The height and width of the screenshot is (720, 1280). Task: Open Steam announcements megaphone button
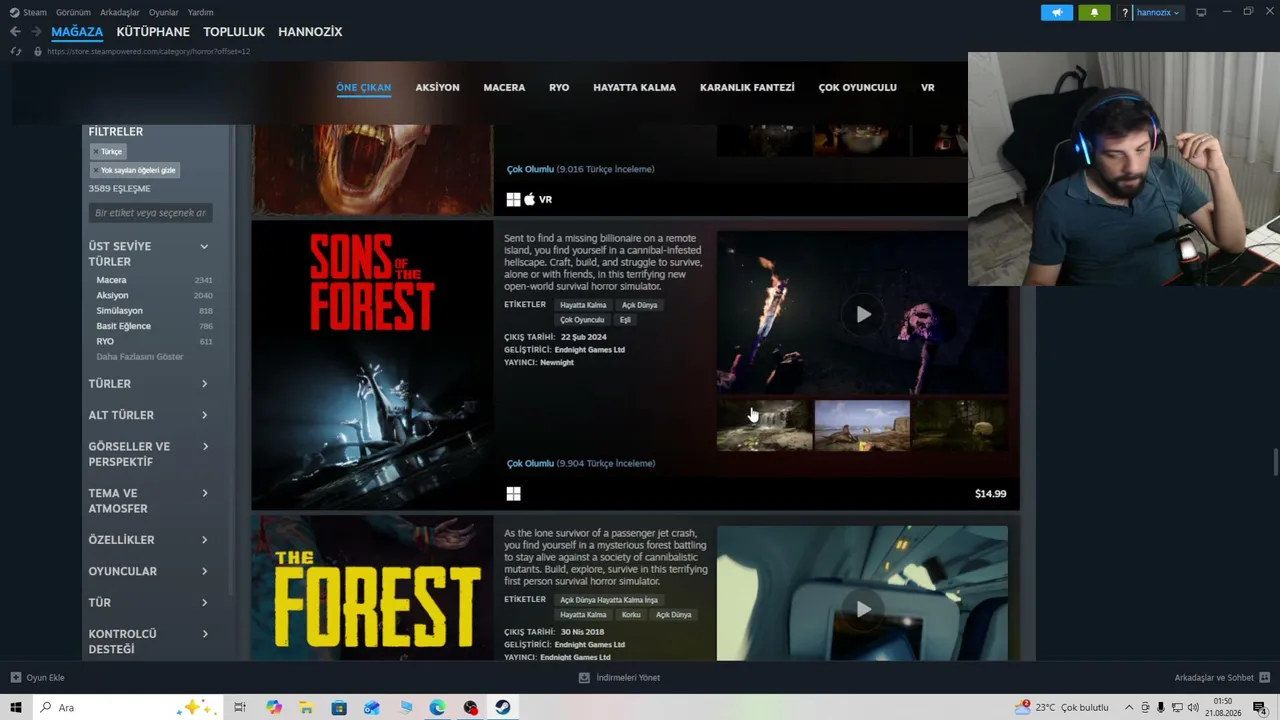click(x=1057, y=13)
